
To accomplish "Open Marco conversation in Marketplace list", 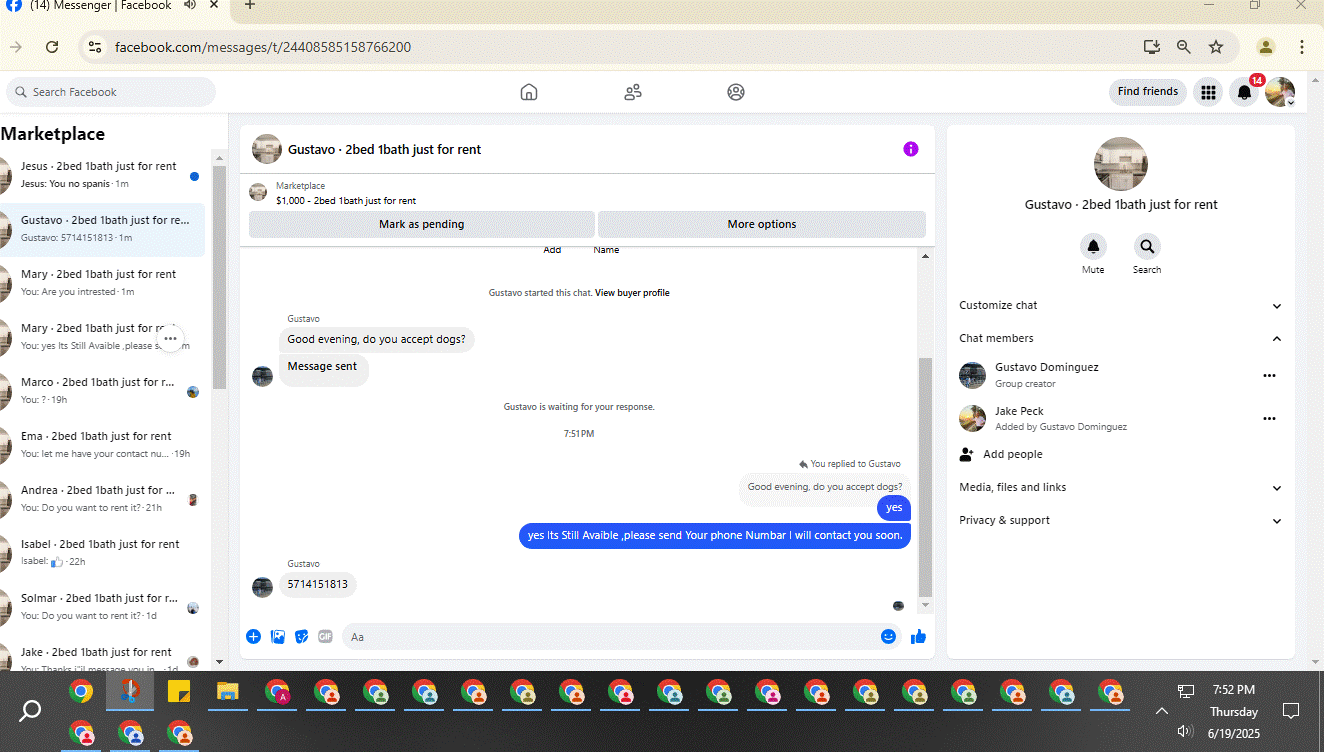I will click(x=103, y=391).
